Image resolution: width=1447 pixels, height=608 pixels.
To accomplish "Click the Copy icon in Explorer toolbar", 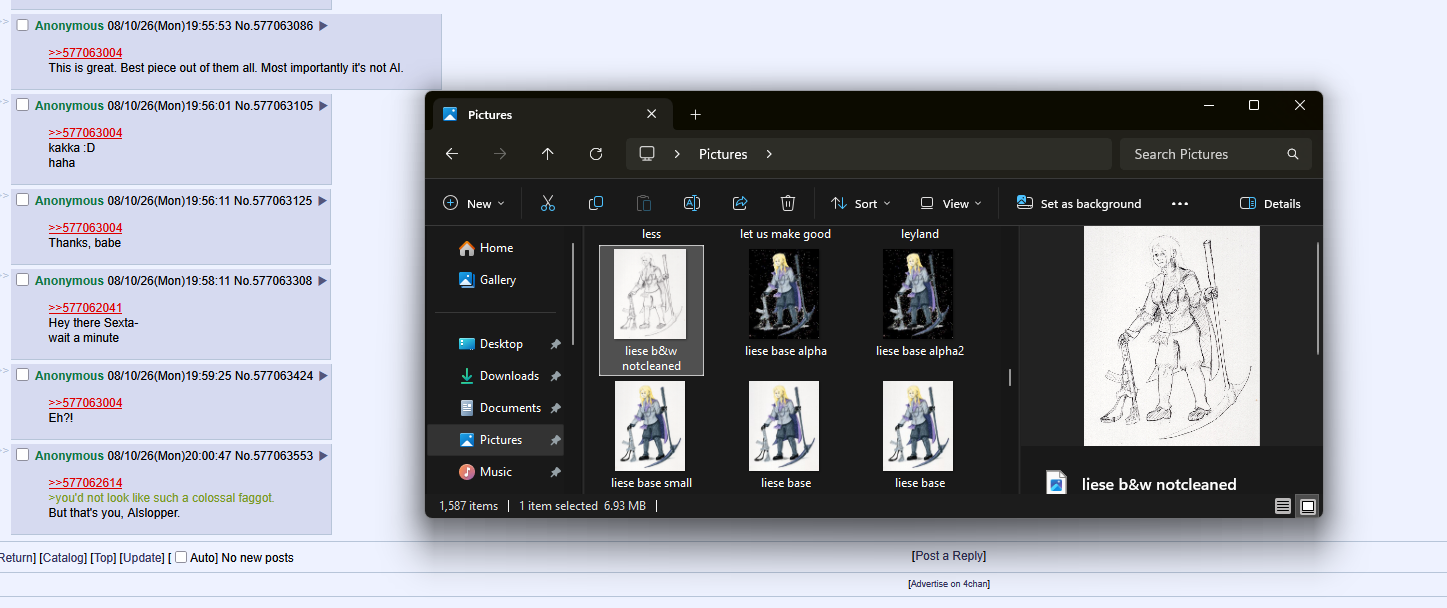I will 596,203.
